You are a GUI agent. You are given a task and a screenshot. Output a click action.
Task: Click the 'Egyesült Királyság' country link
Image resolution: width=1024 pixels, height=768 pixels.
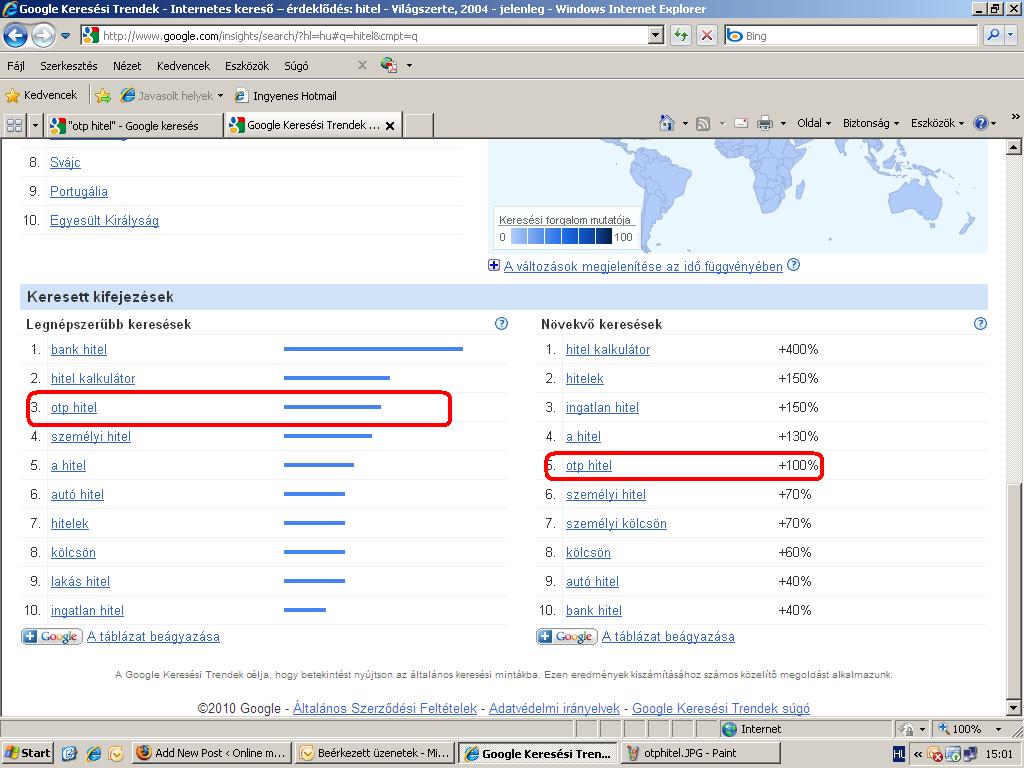104,221
